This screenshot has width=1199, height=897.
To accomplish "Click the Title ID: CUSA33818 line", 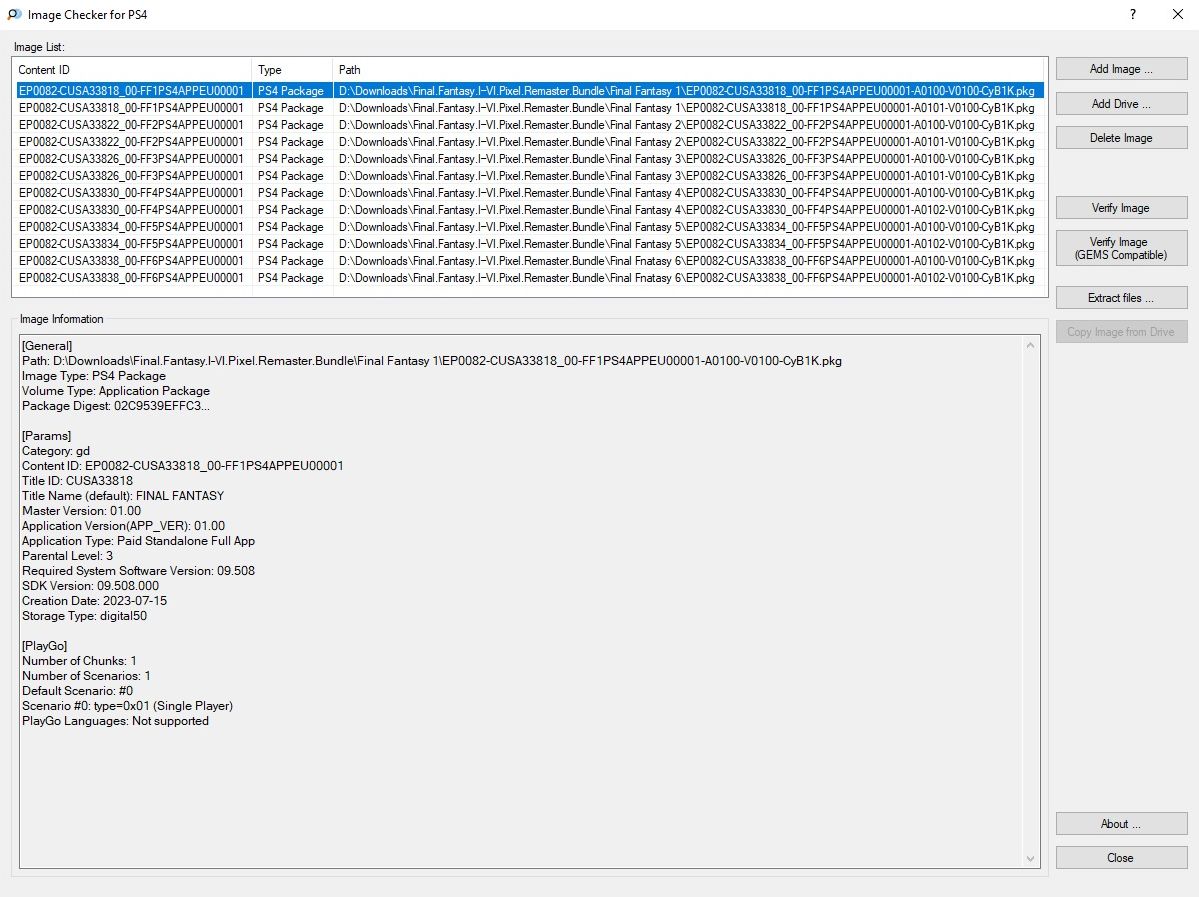I will coord(77,481).
